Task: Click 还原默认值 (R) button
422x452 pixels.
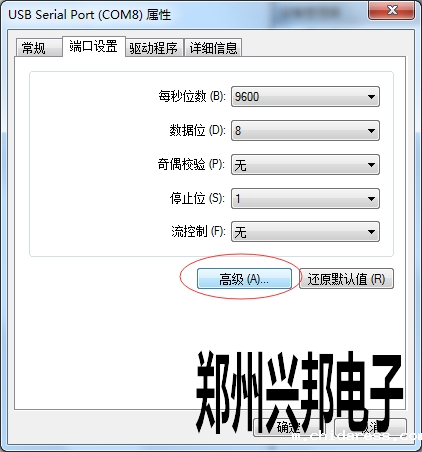Action: (x=346, y=279)
